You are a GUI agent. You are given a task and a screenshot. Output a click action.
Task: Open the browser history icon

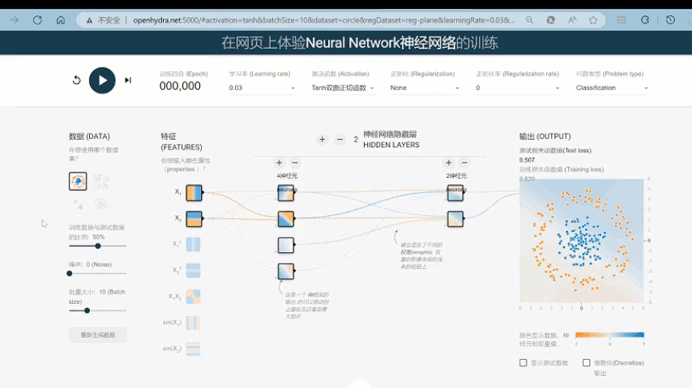click(x=670, y=20)
